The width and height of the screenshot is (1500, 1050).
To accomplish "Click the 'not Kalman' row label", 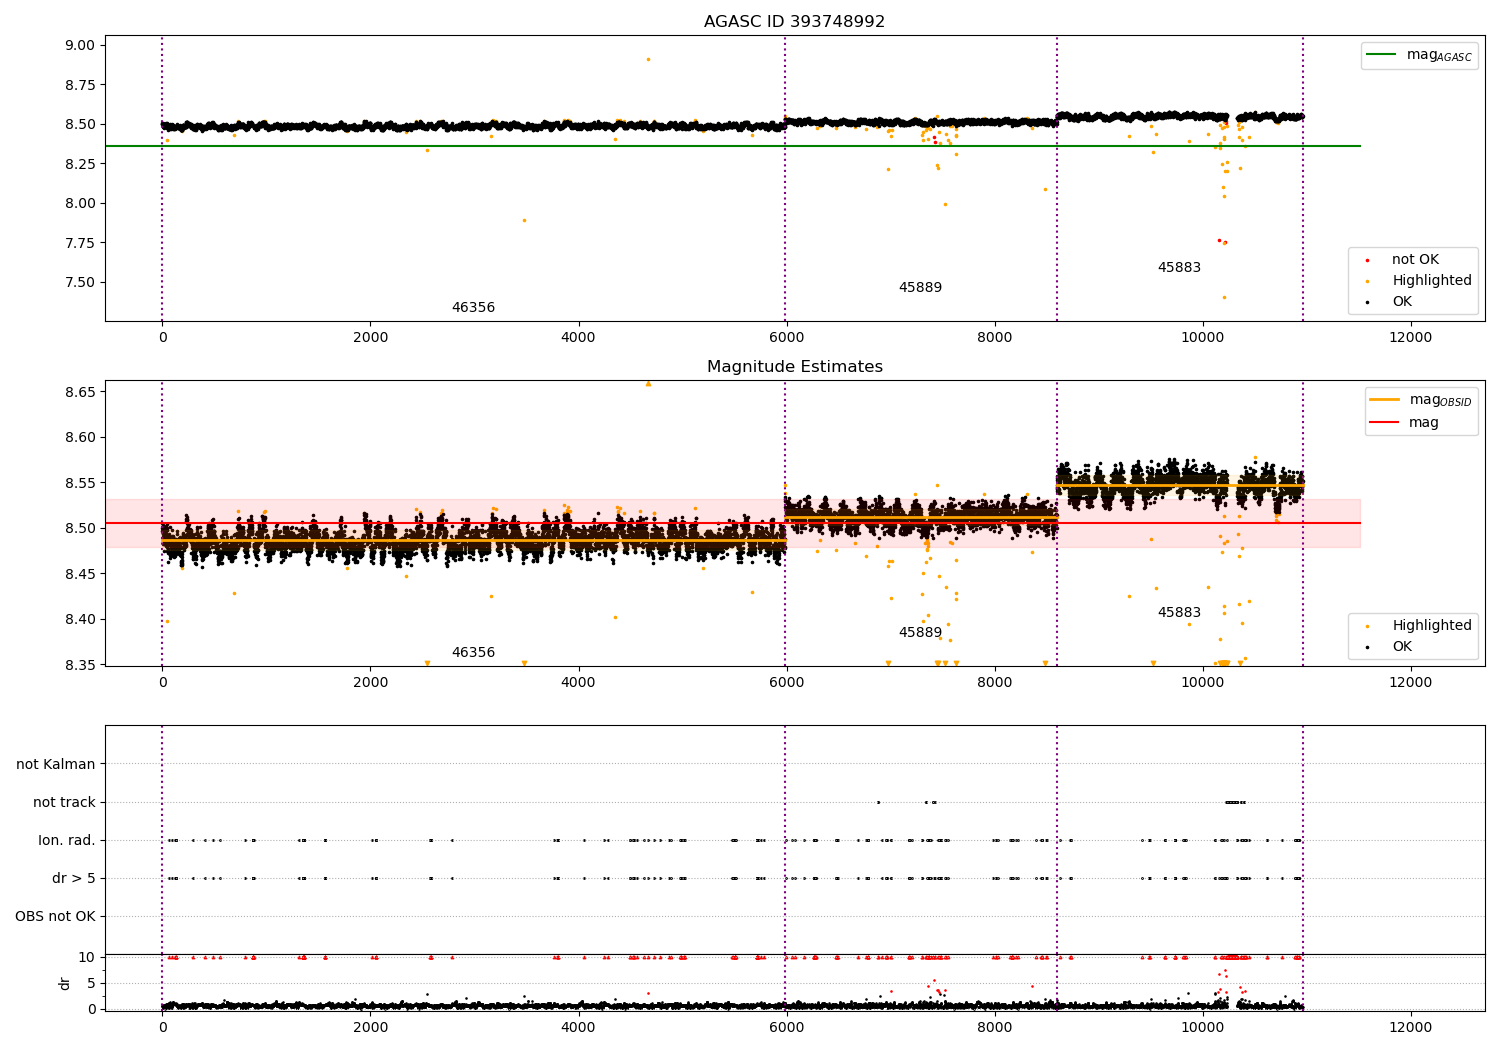I will click(56, 764).
